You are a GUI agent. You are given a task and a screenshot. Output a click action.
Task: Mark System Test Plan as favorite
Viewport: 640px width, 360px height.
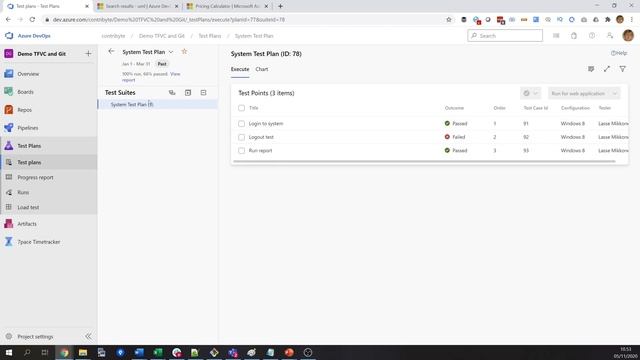(184, 51)
